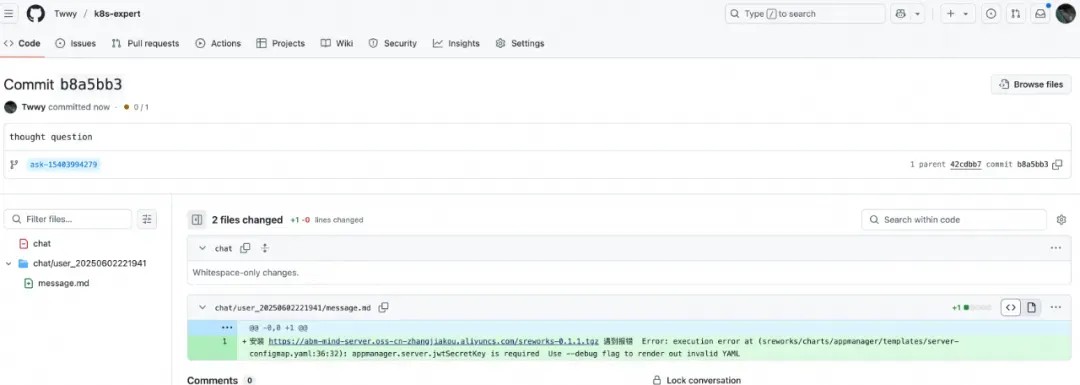Switch to the Pull requests tab
This screenshot has height=385, width=1080.
click(145, 43)
